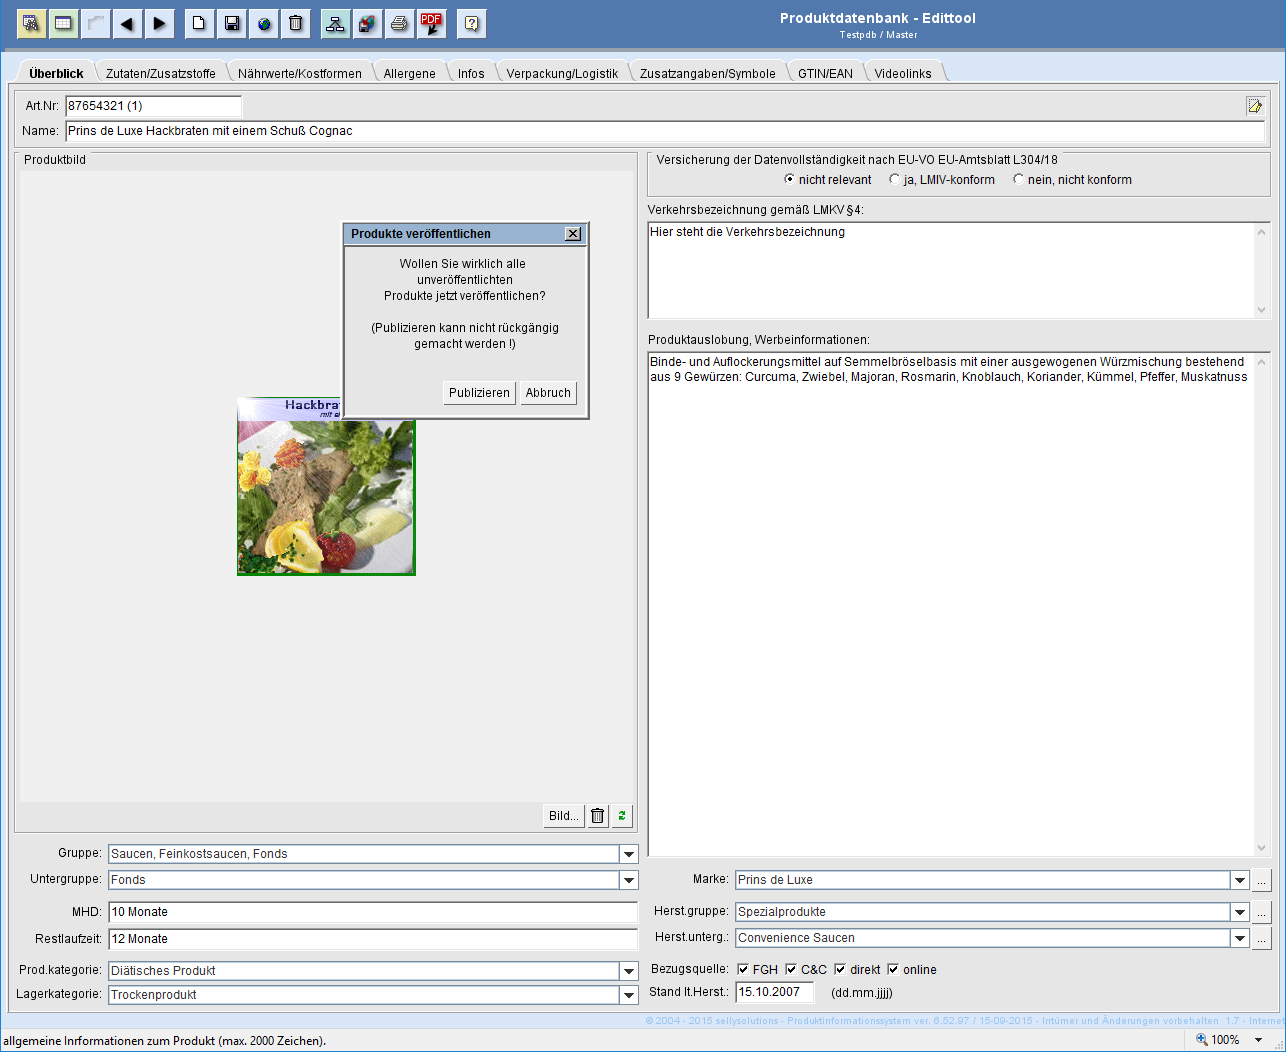The height and width of the screenshot is (1052, 1286).
Task: Switch to the Zusatzangaben/Symbole tab
Action: (708, 73)
